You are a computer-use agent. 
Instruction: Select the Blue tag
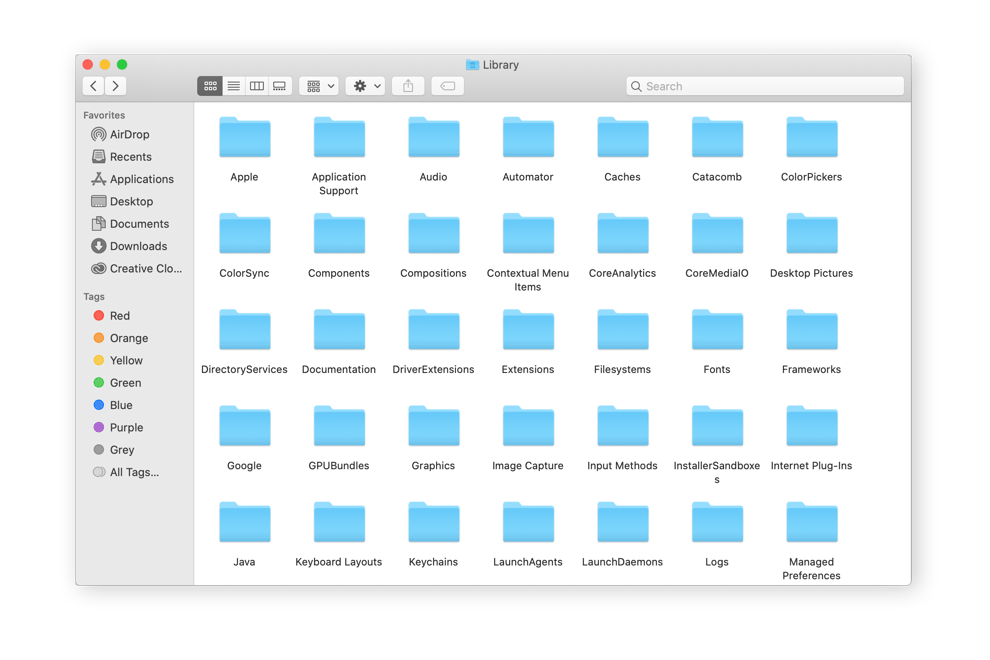click(x=113, y=405)
